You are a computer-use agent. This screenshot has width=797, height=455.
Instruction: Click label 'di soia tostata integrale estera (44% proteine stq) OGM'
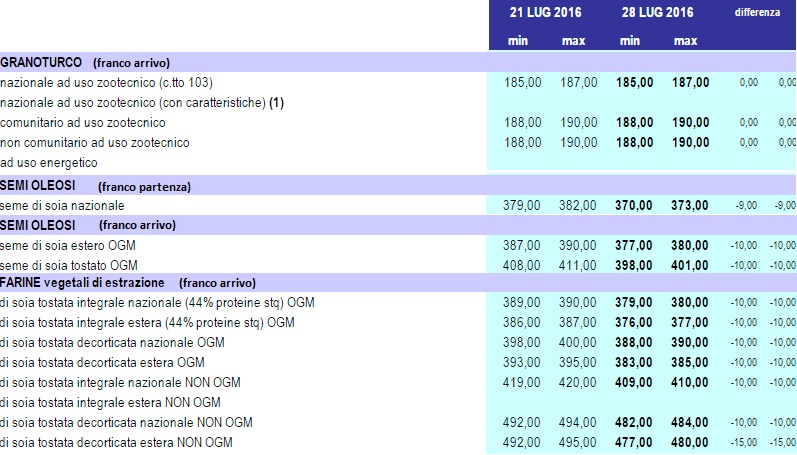click(147, 322)
